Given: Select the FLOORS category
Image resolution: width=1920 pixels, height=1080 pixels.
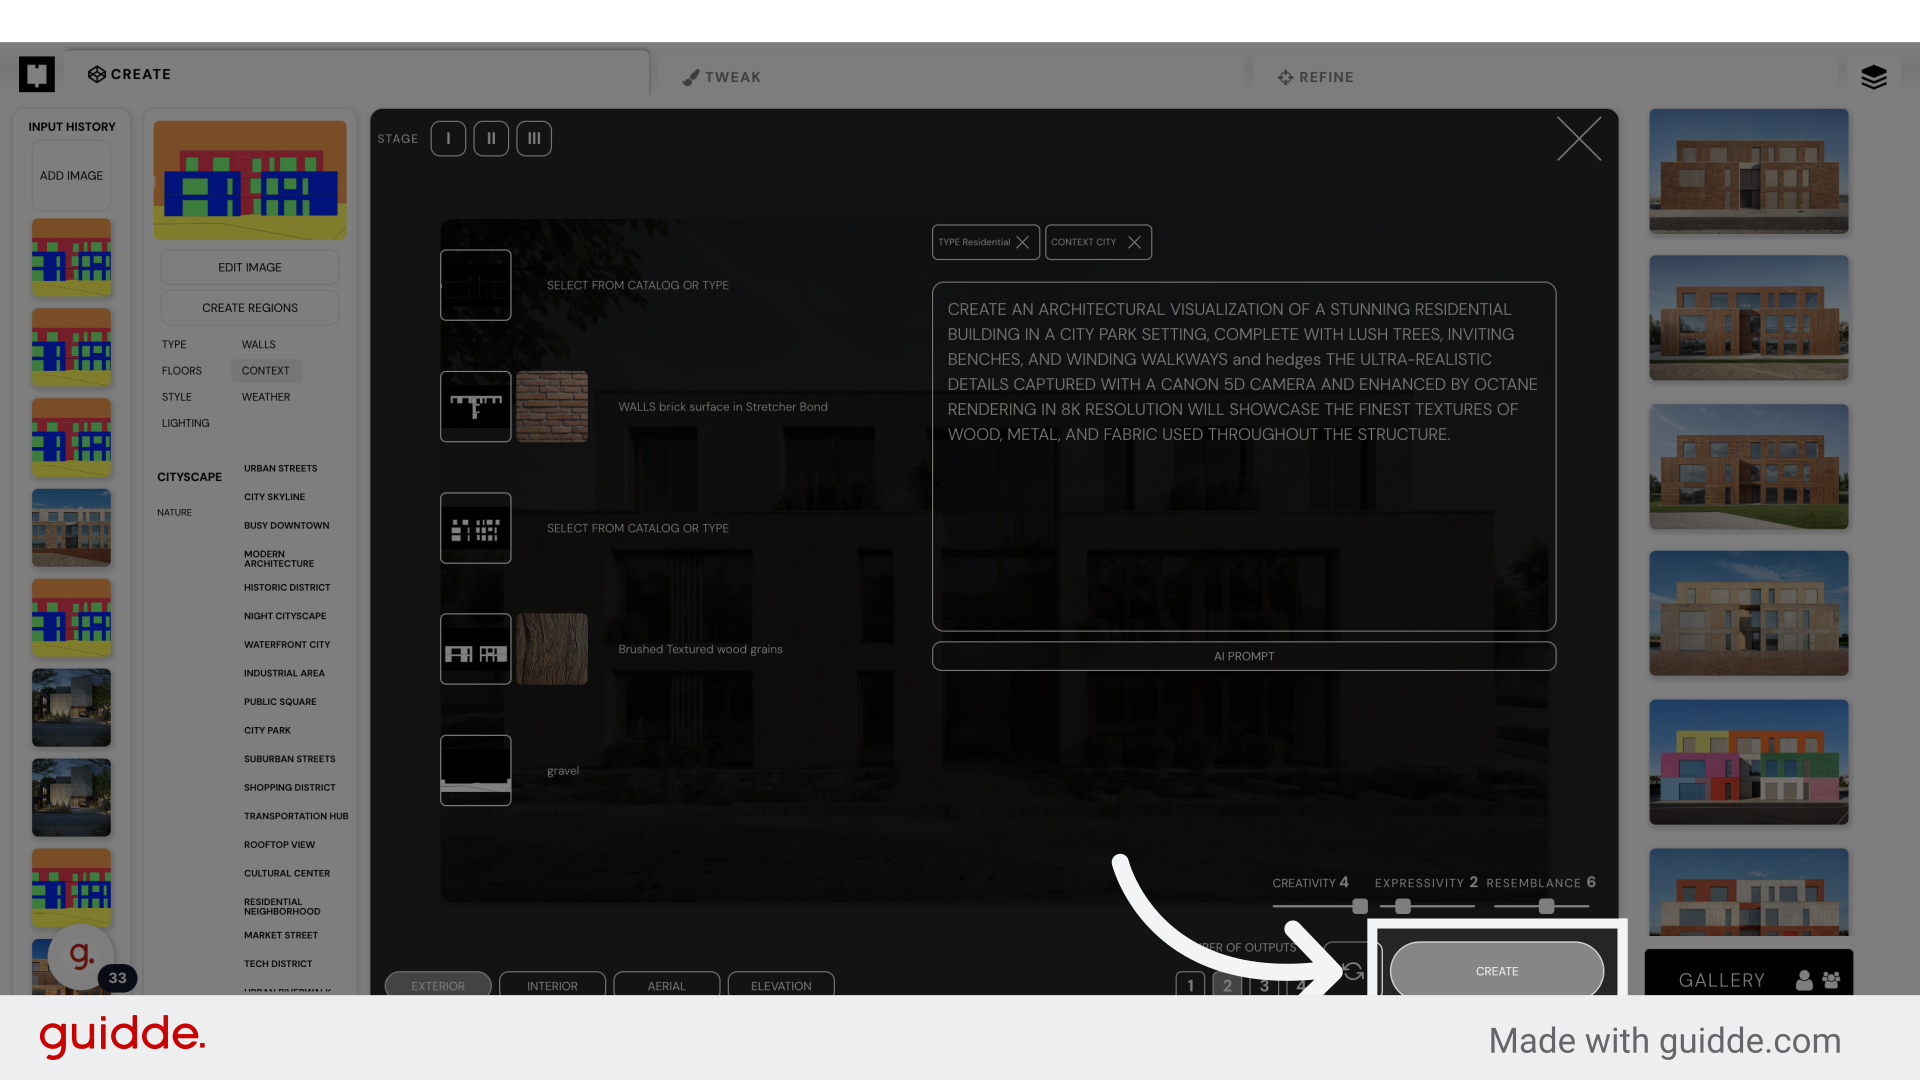Looking at the screenshot, I should pos(182,370).
